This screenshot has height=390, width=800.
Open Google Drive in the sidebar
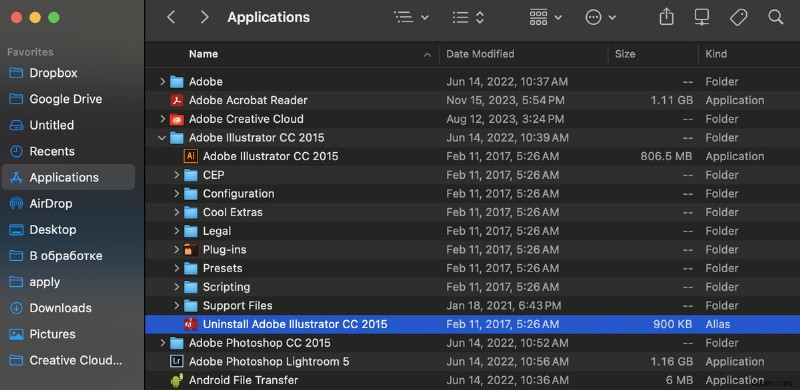(x=67, y=99)
